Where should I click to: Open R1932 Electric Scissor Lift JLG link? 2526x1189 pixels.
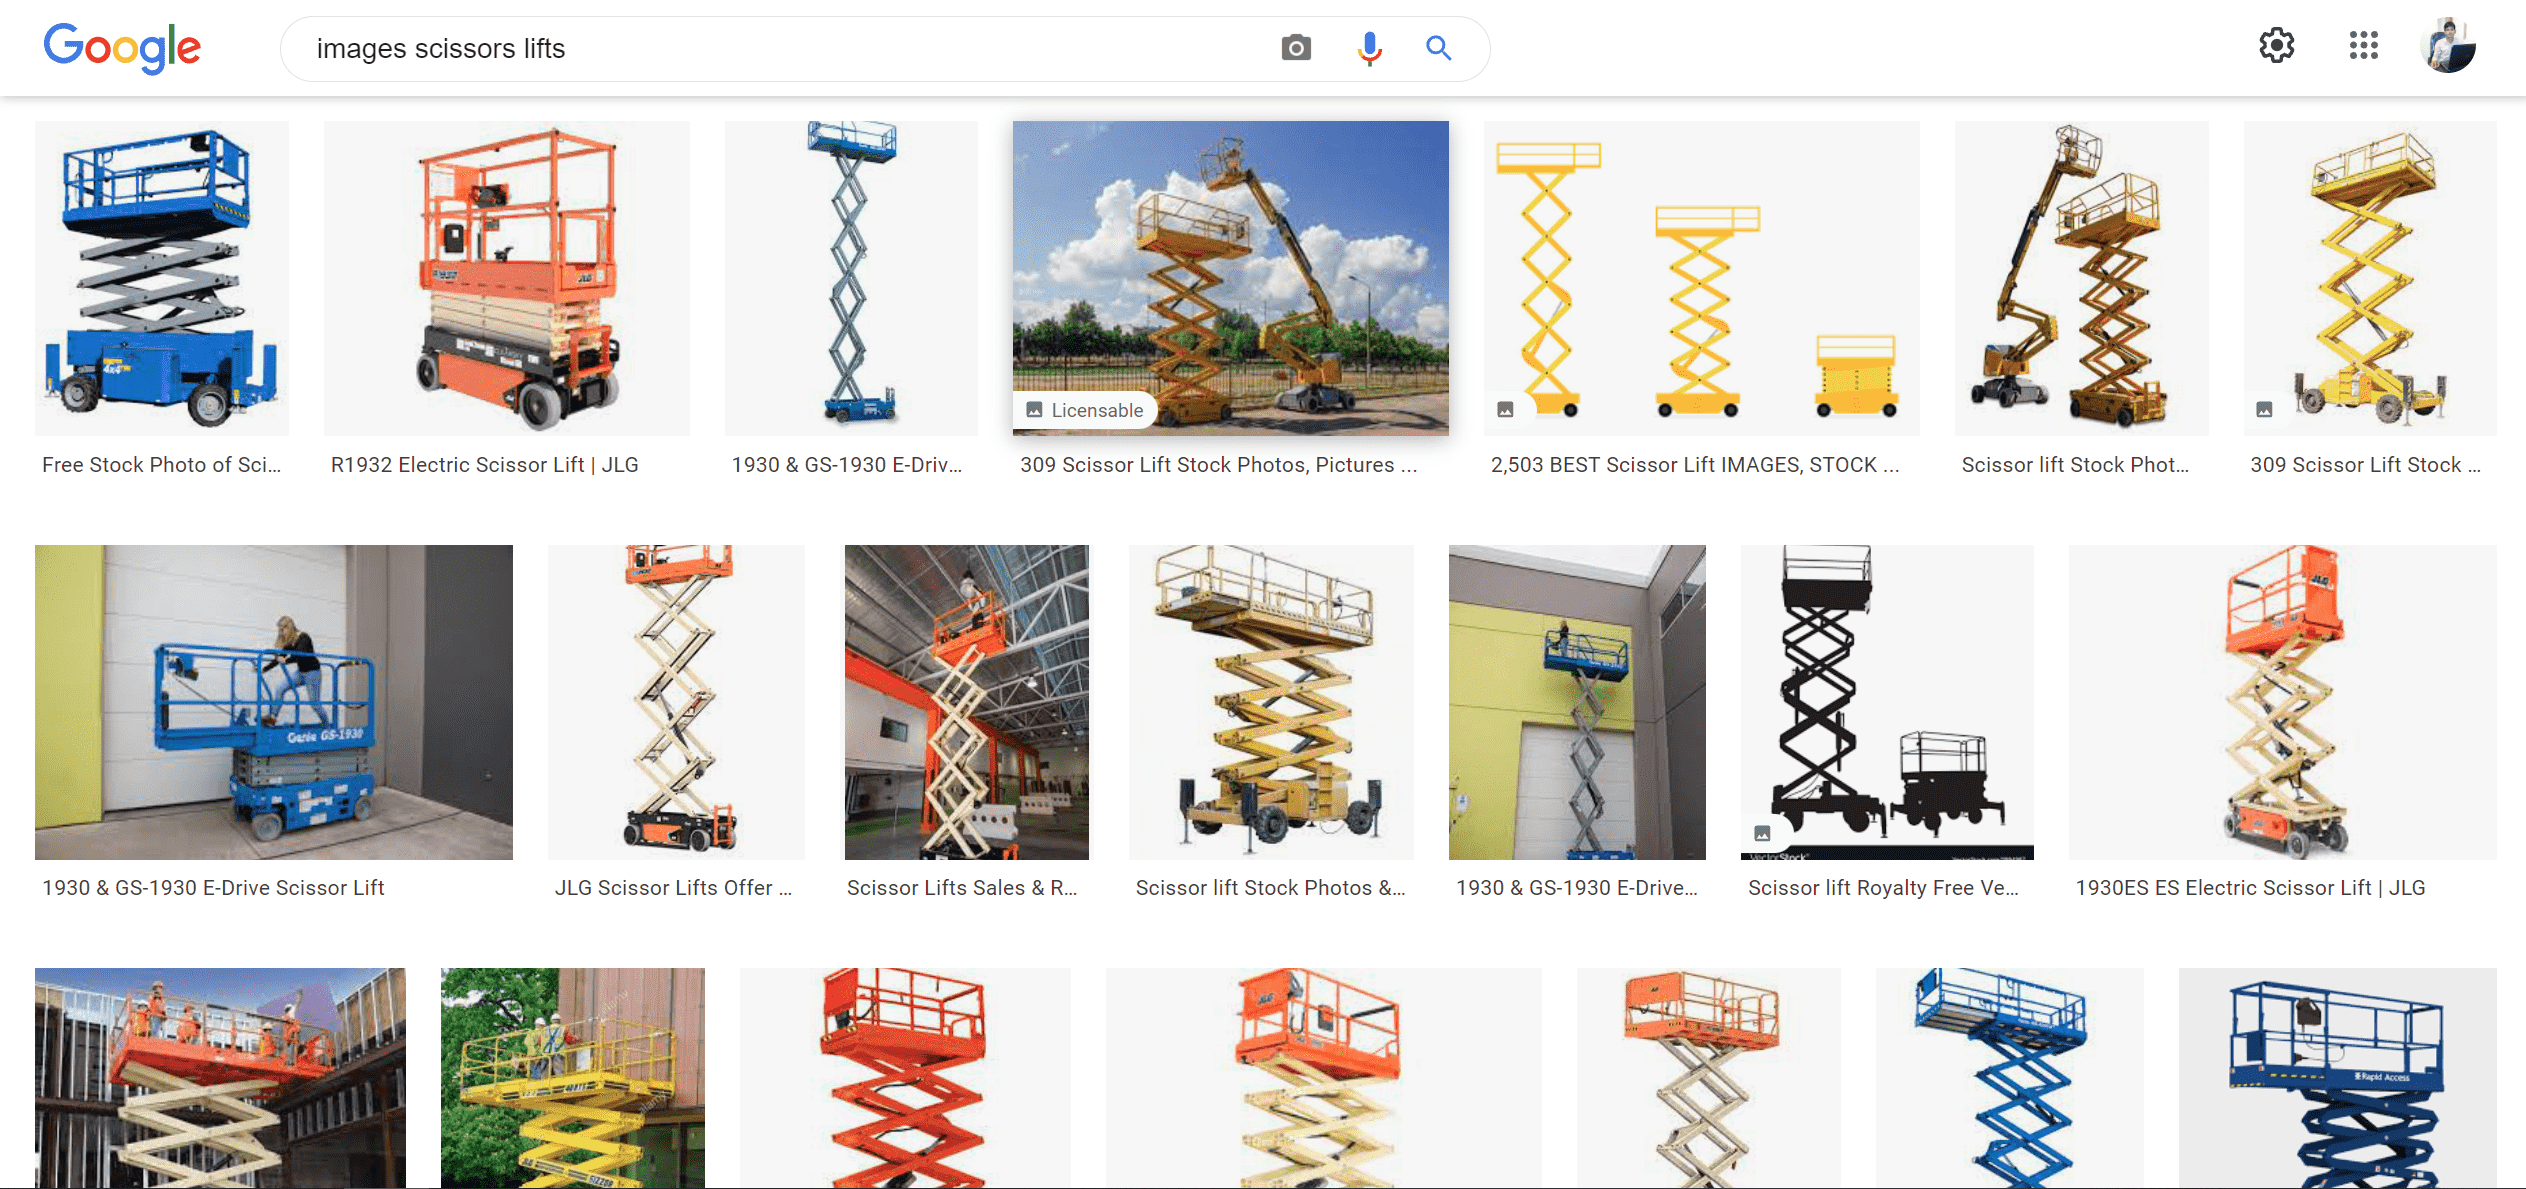(484, 465)
